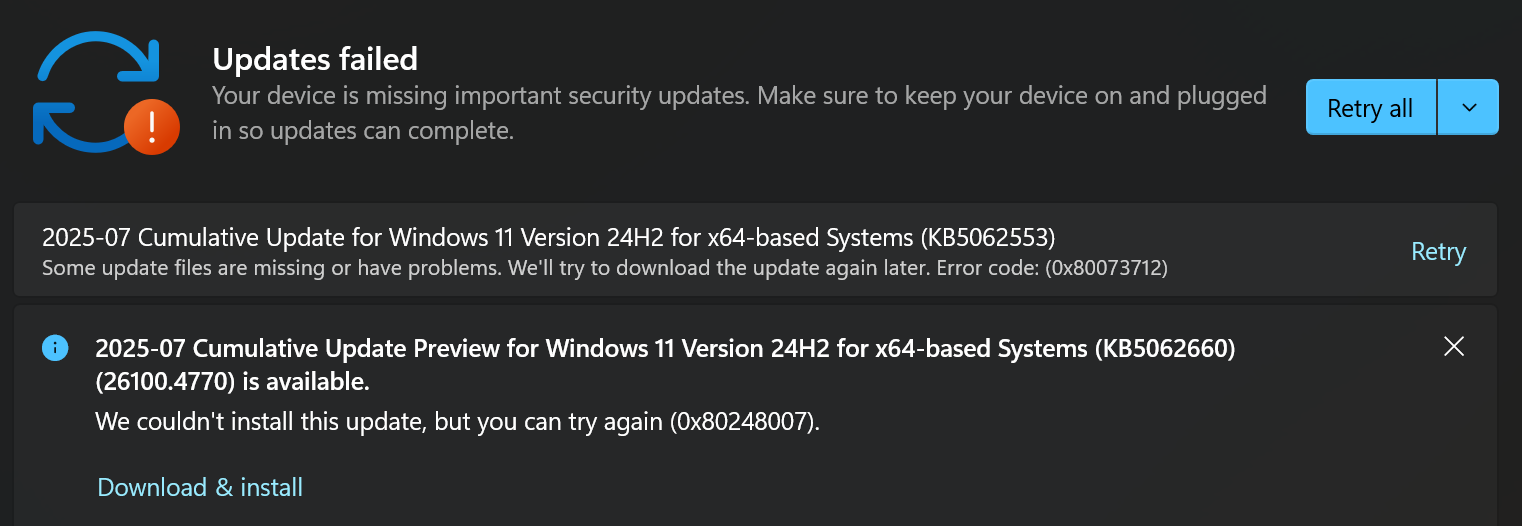Click the "missing important security updates" description

click(x=739, y=96)
